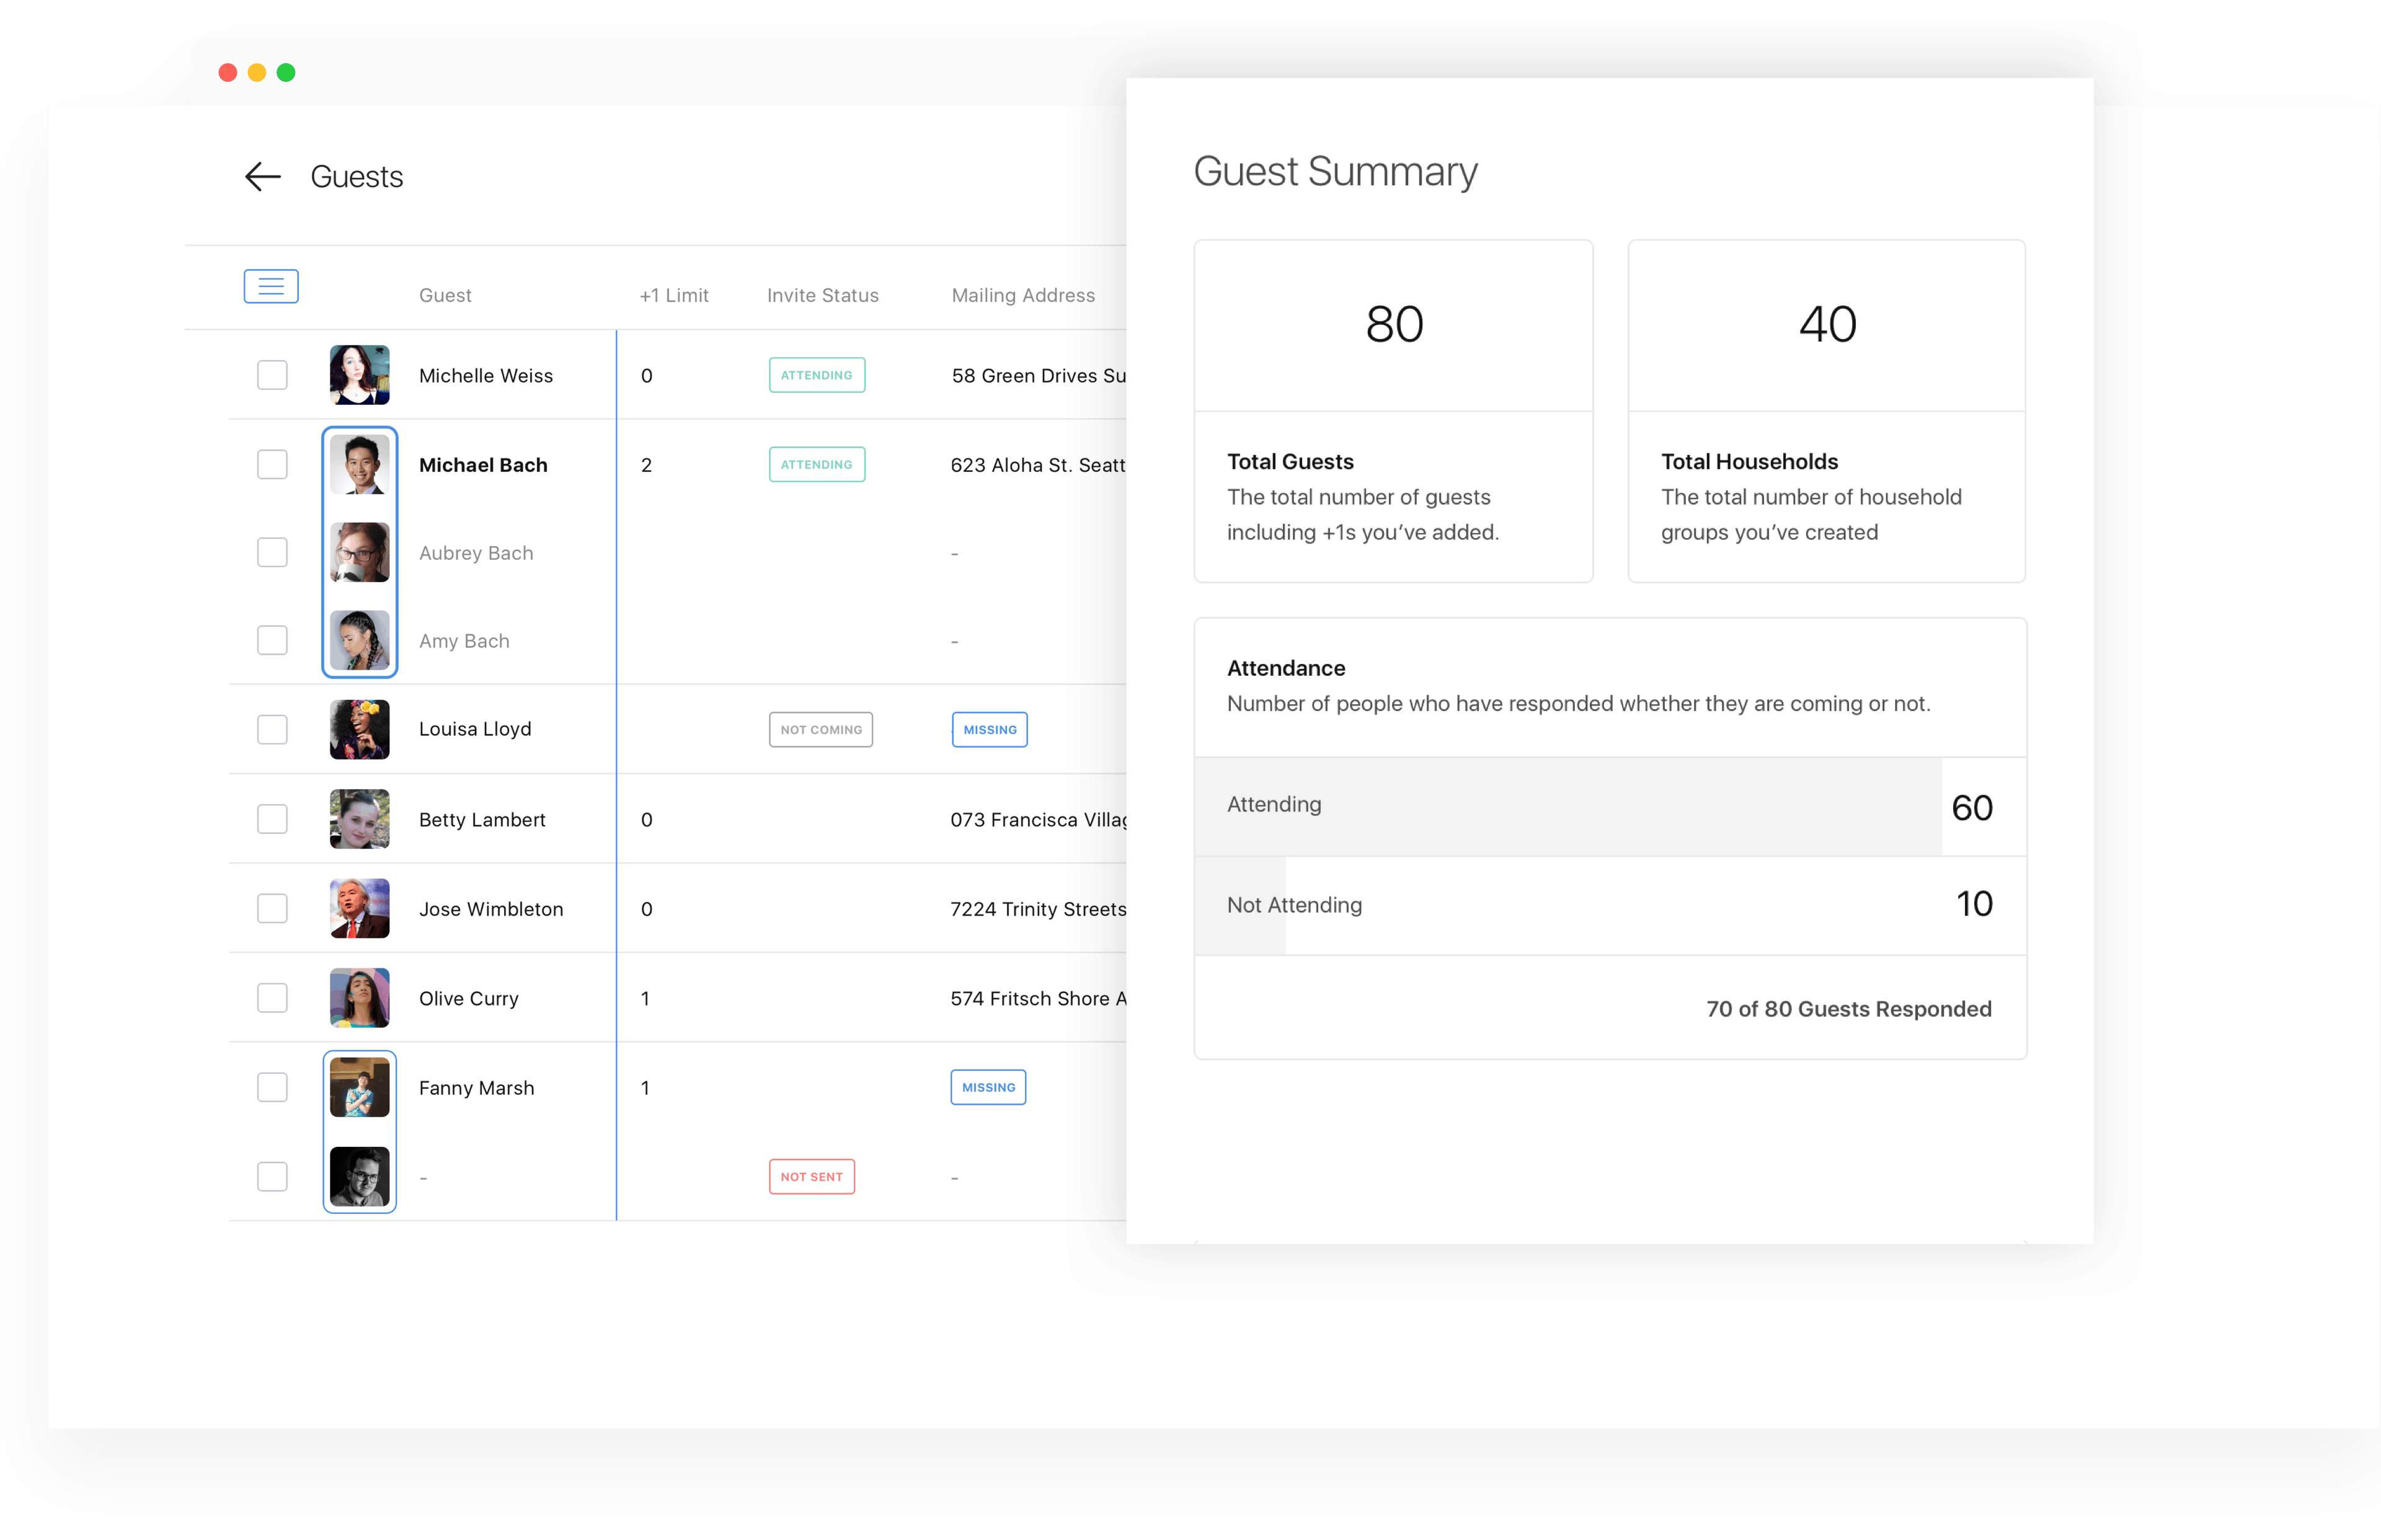Click the name Amy Bach
The width and height of the screenshot is (2381, 1540).
coord(464,641)
